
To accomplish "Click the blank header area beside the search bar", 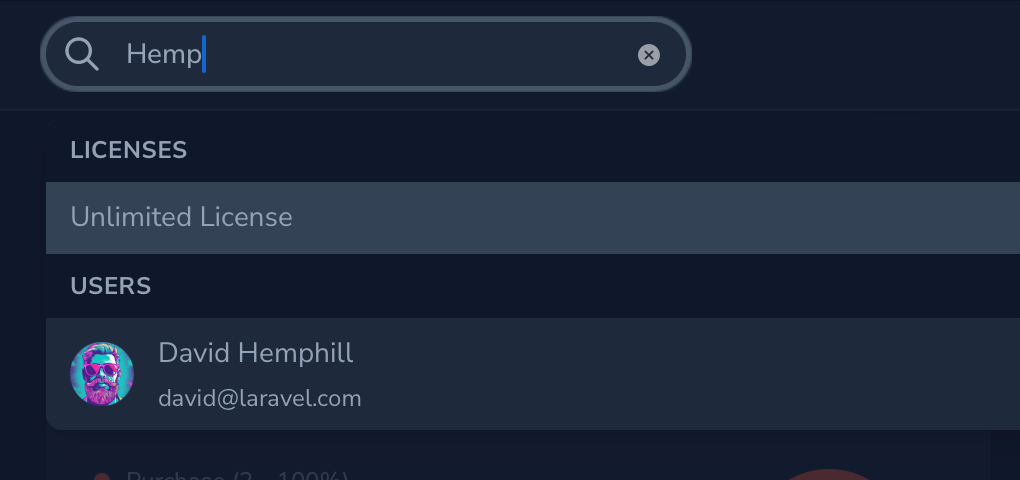I will (850, 54).
